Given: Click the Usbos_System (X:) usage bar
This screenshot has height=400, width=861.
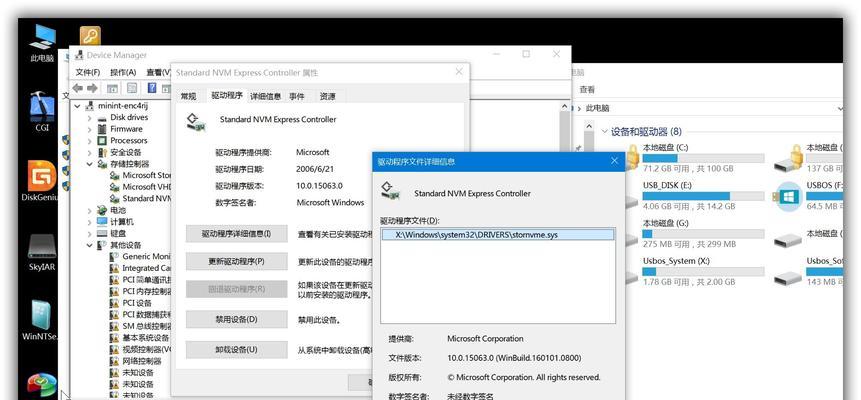Looking at the screenshot, I should [703, 271].
